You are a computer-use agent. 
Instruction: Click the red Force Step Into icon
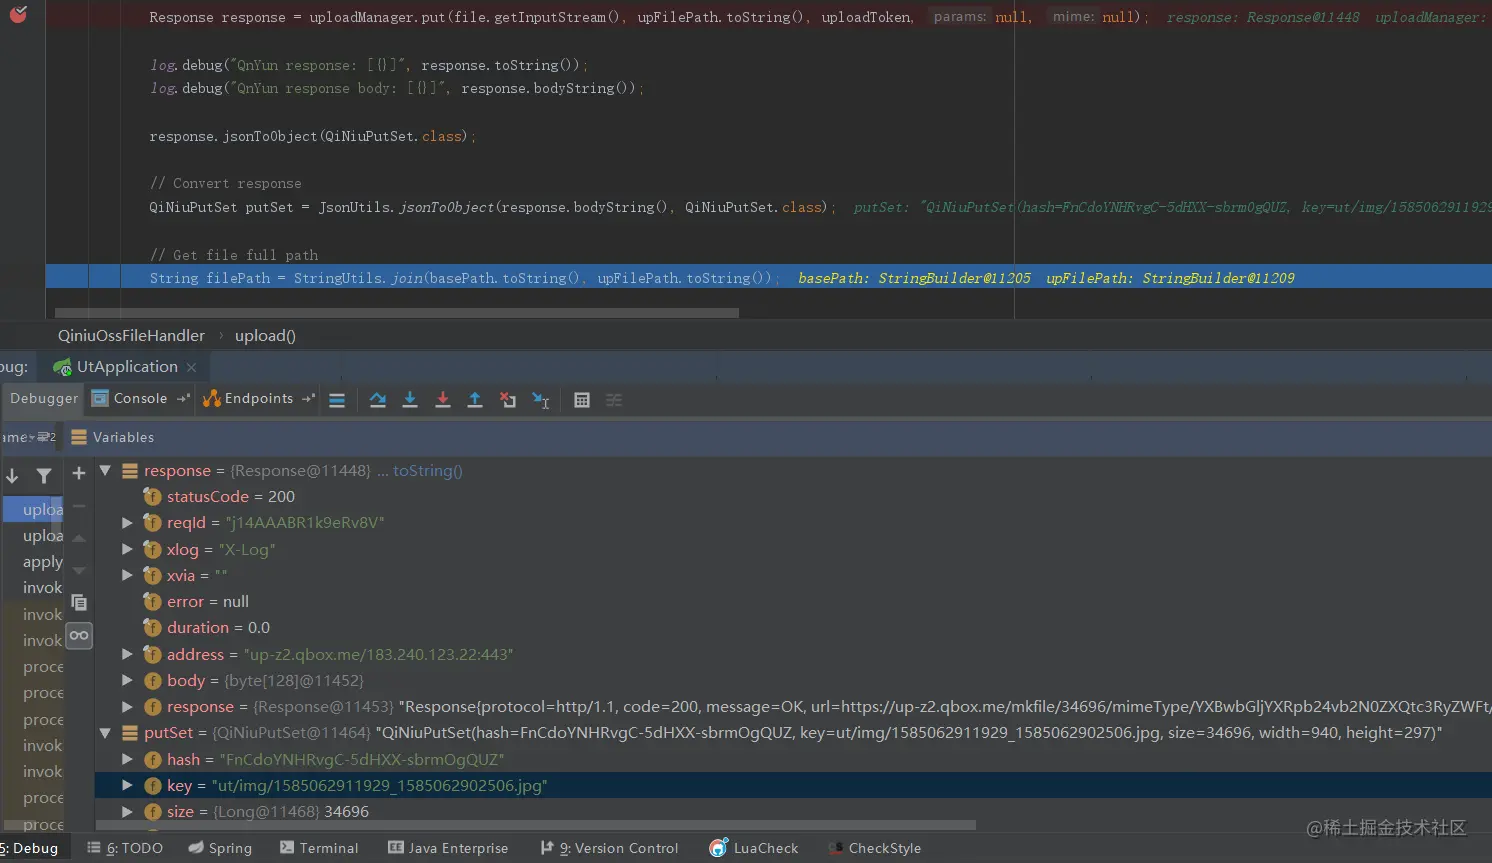442,400
